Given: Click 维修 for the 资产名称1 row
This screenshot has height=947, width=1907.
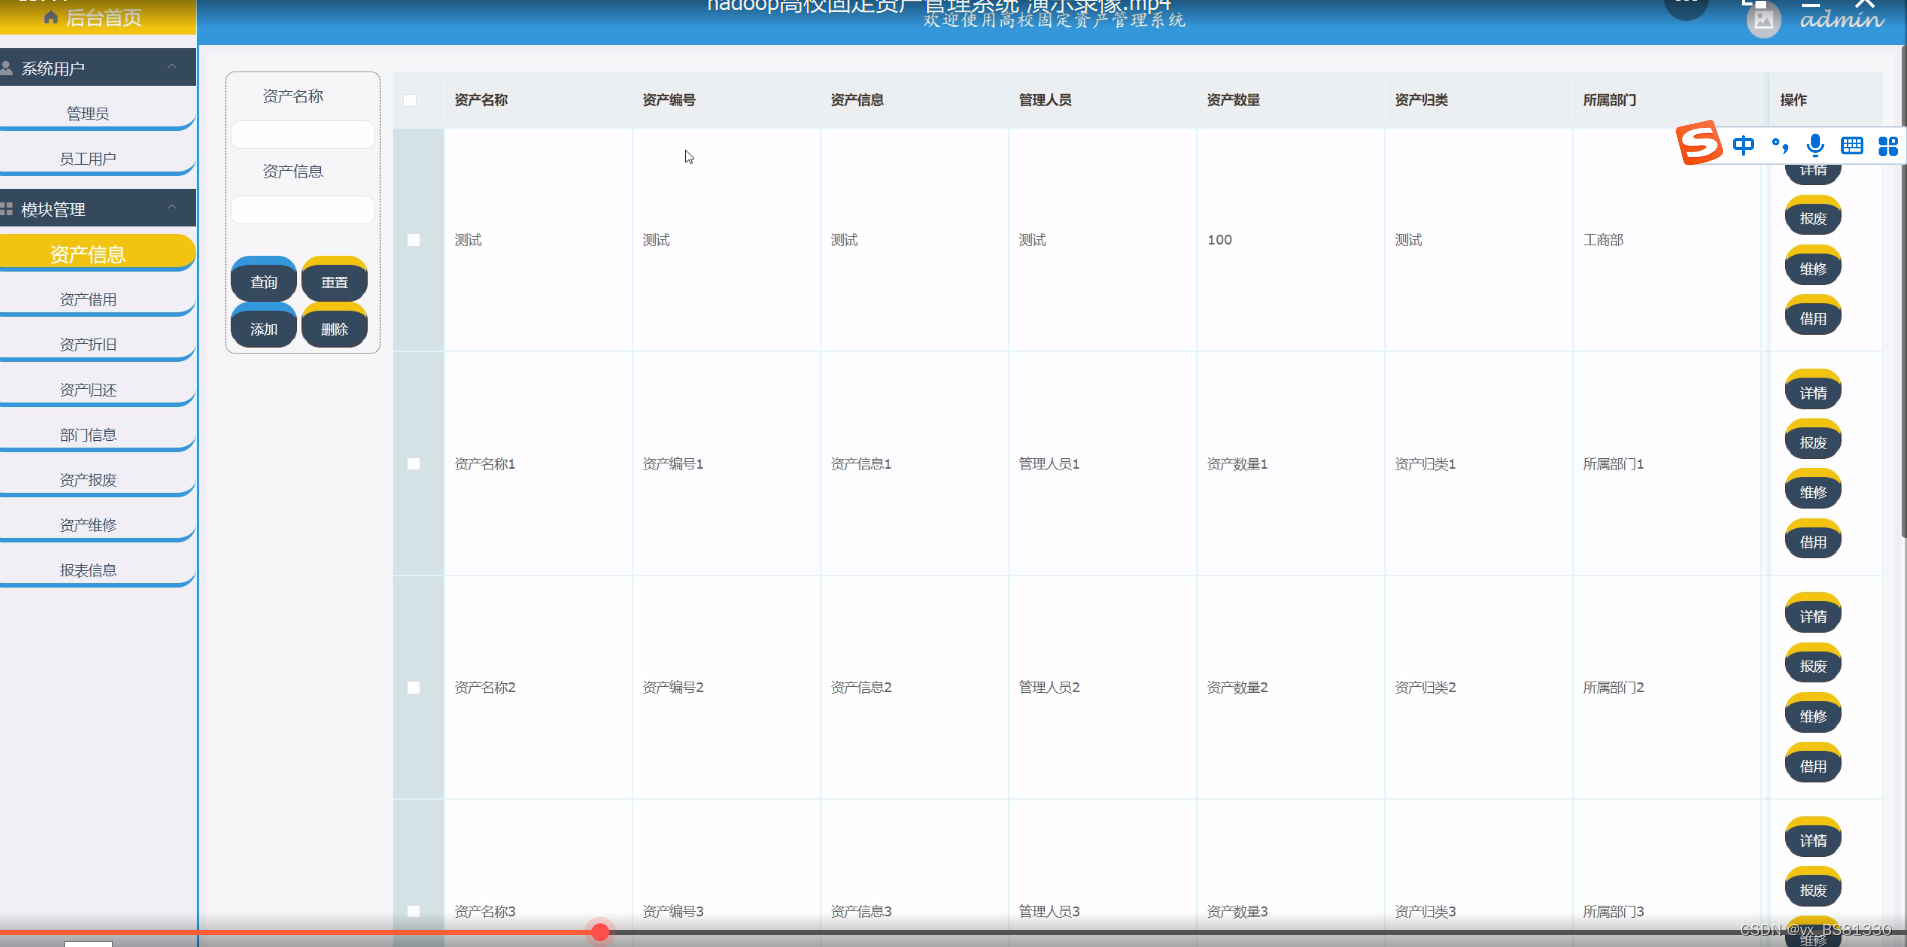Looking at the screenshot, I should [1813, 491].
